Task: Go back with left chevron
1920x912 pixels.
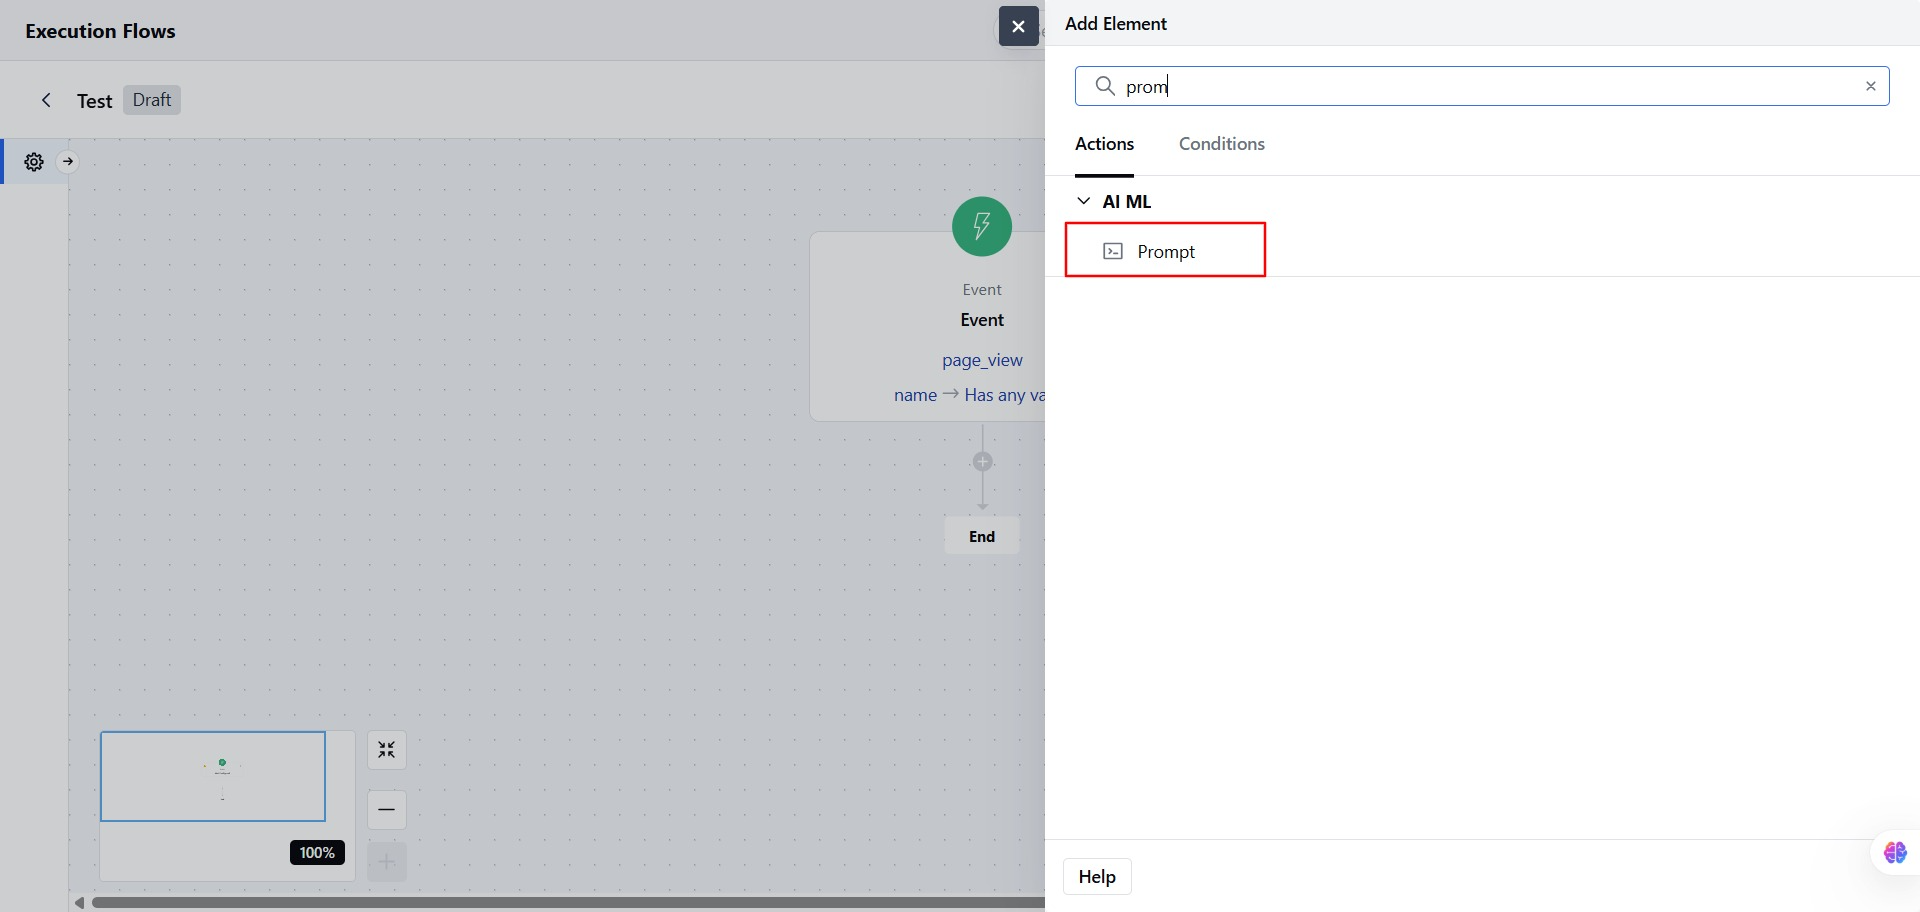Action: pyautogui.click(x=46, y=100)
